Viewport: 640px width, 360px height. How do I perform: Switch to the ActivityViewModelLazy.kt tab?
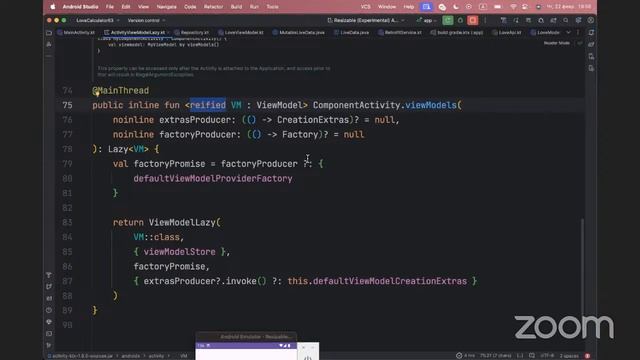tap(136, 33)
